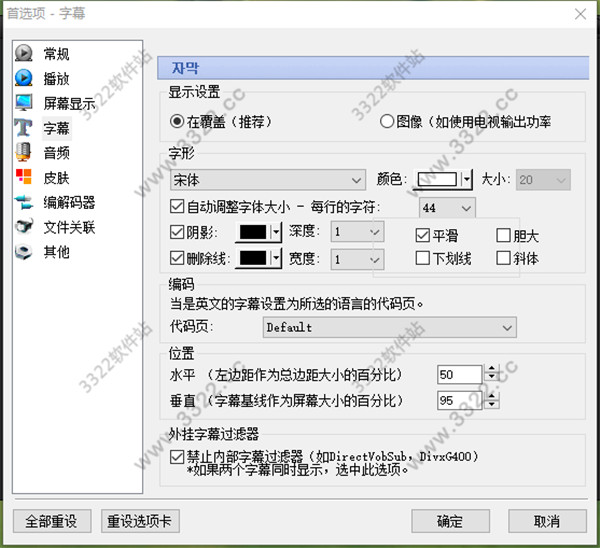The height and width of the screenshot is (548, 600).
Task: Open 文件关联 settings
Action: 69,227
